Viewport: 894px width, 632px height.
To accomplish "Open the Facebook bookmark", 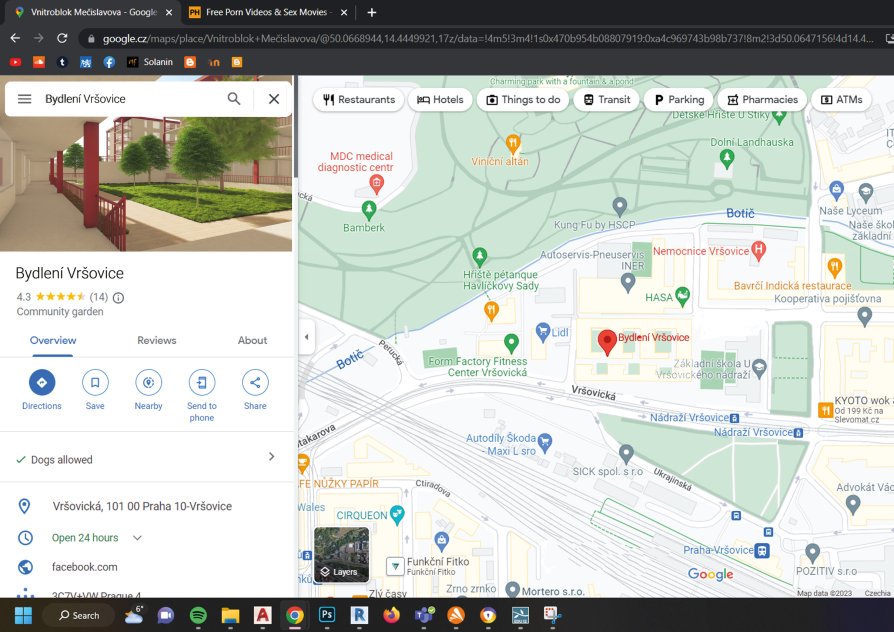I will 109,62.
